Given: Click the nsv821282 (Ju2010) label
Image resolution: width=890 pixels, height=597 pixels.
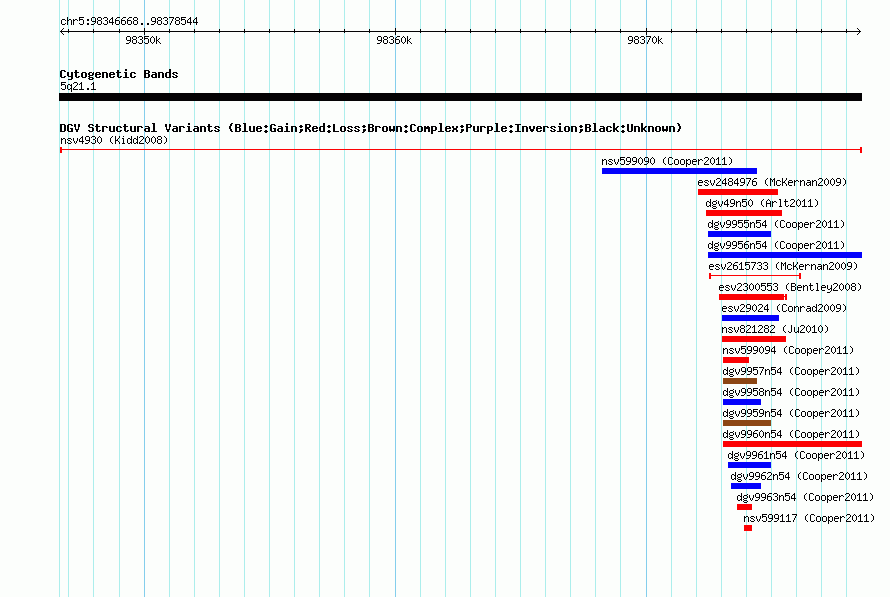Looking at the screenshot, I should click(775, 329).
